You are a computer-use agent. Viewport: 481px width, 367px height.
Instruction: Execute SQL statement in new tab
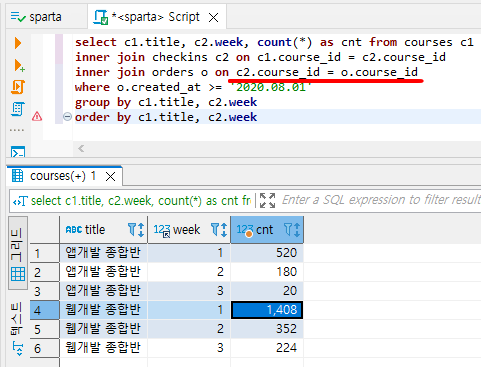(19, 65)
